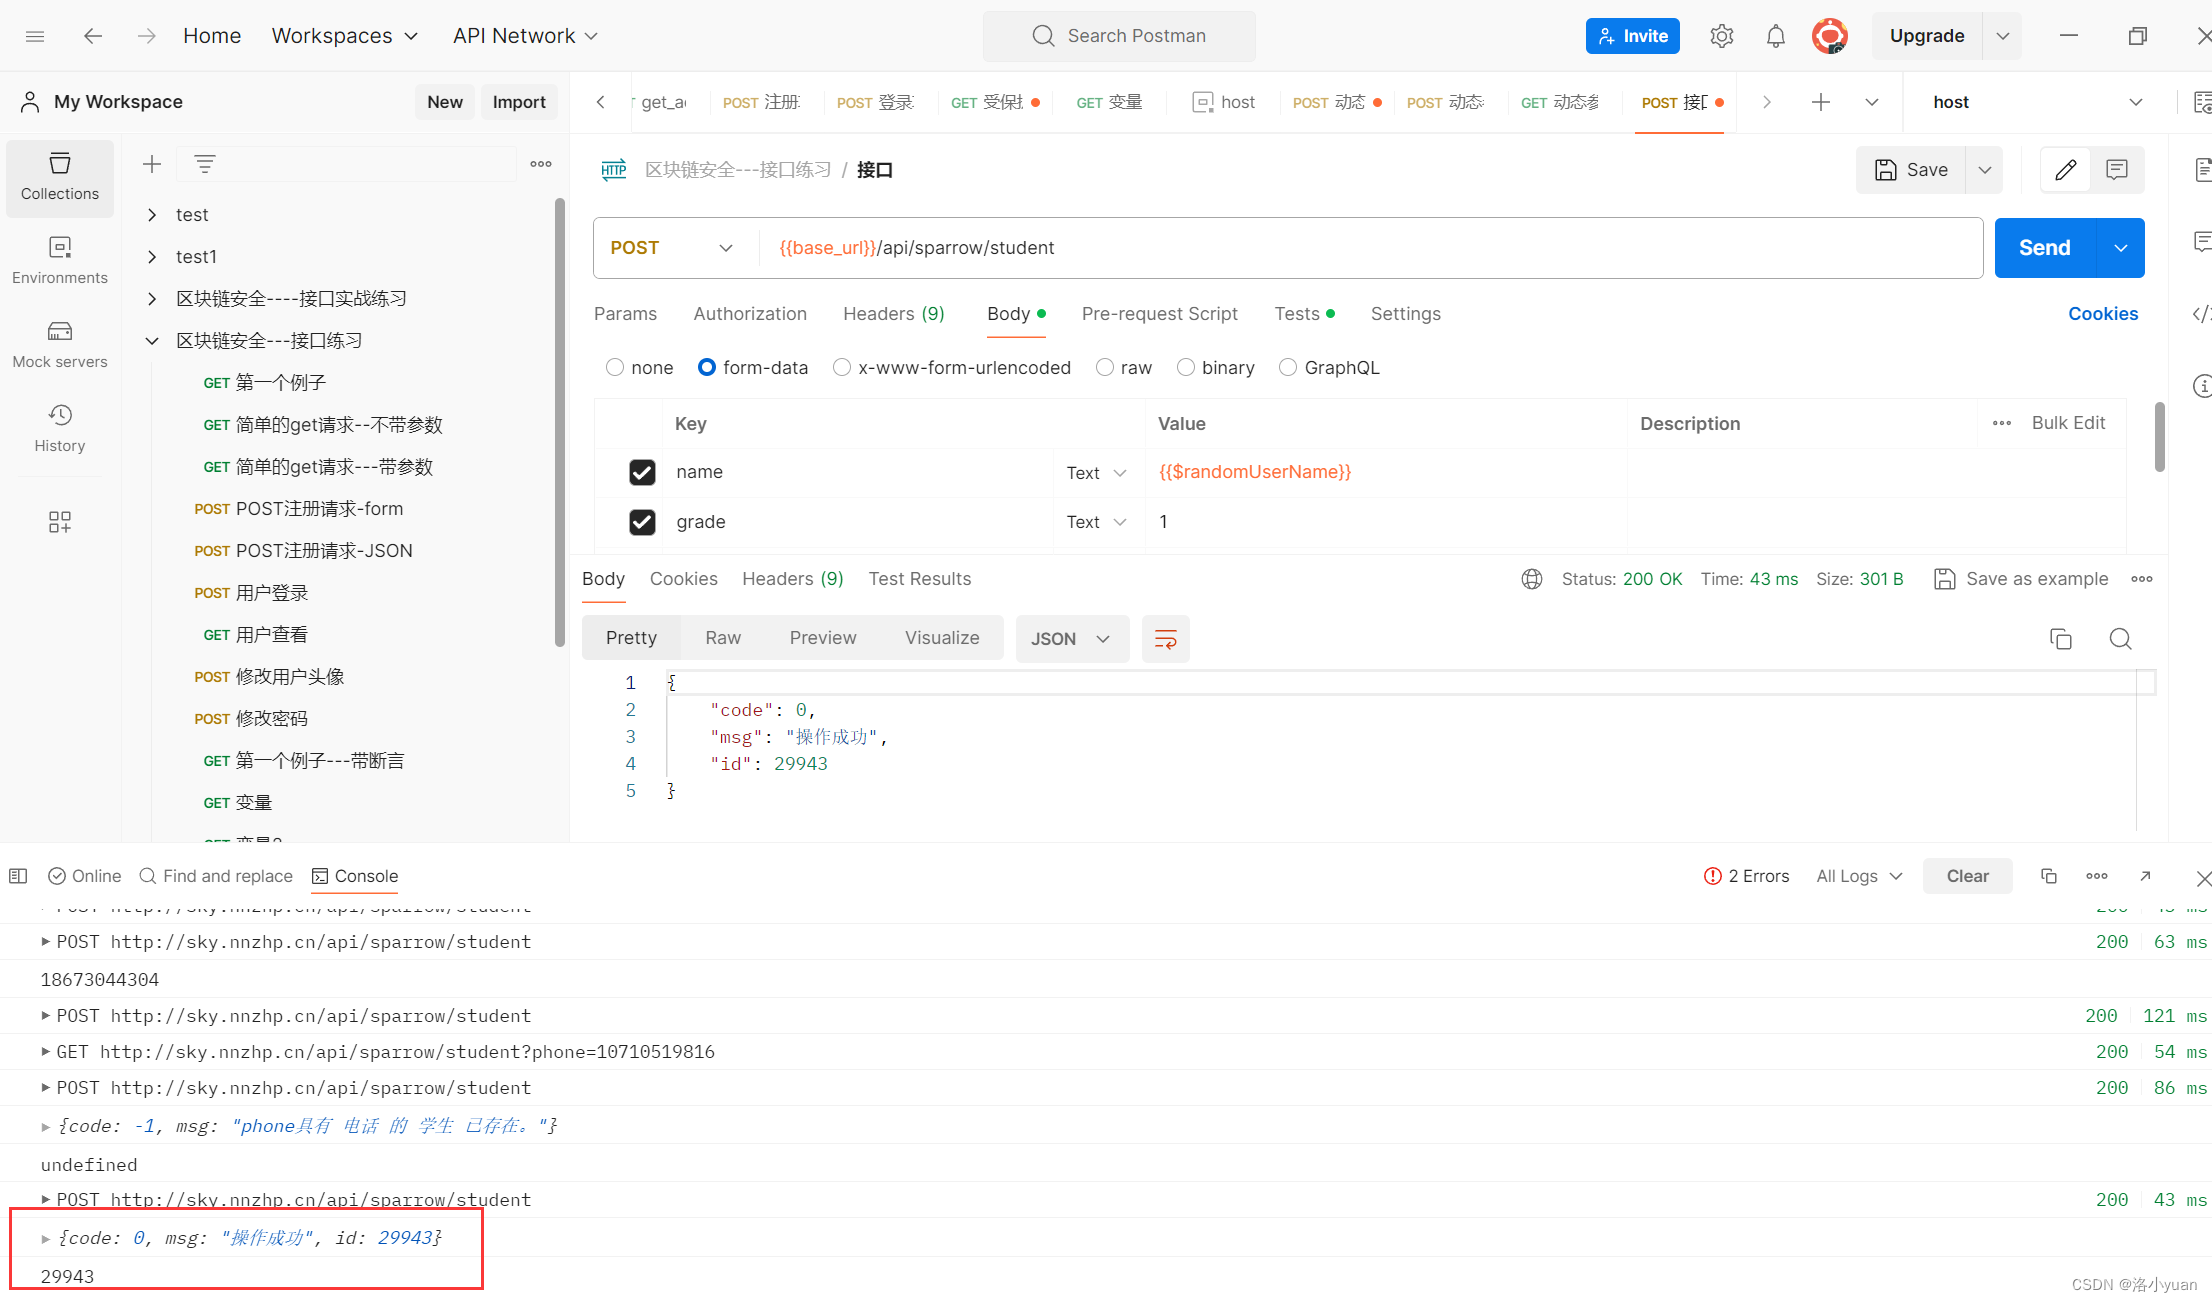Open the comments icon next to Save
Viewport: 2212px width, 1302px height.
tap(2117, 170)
